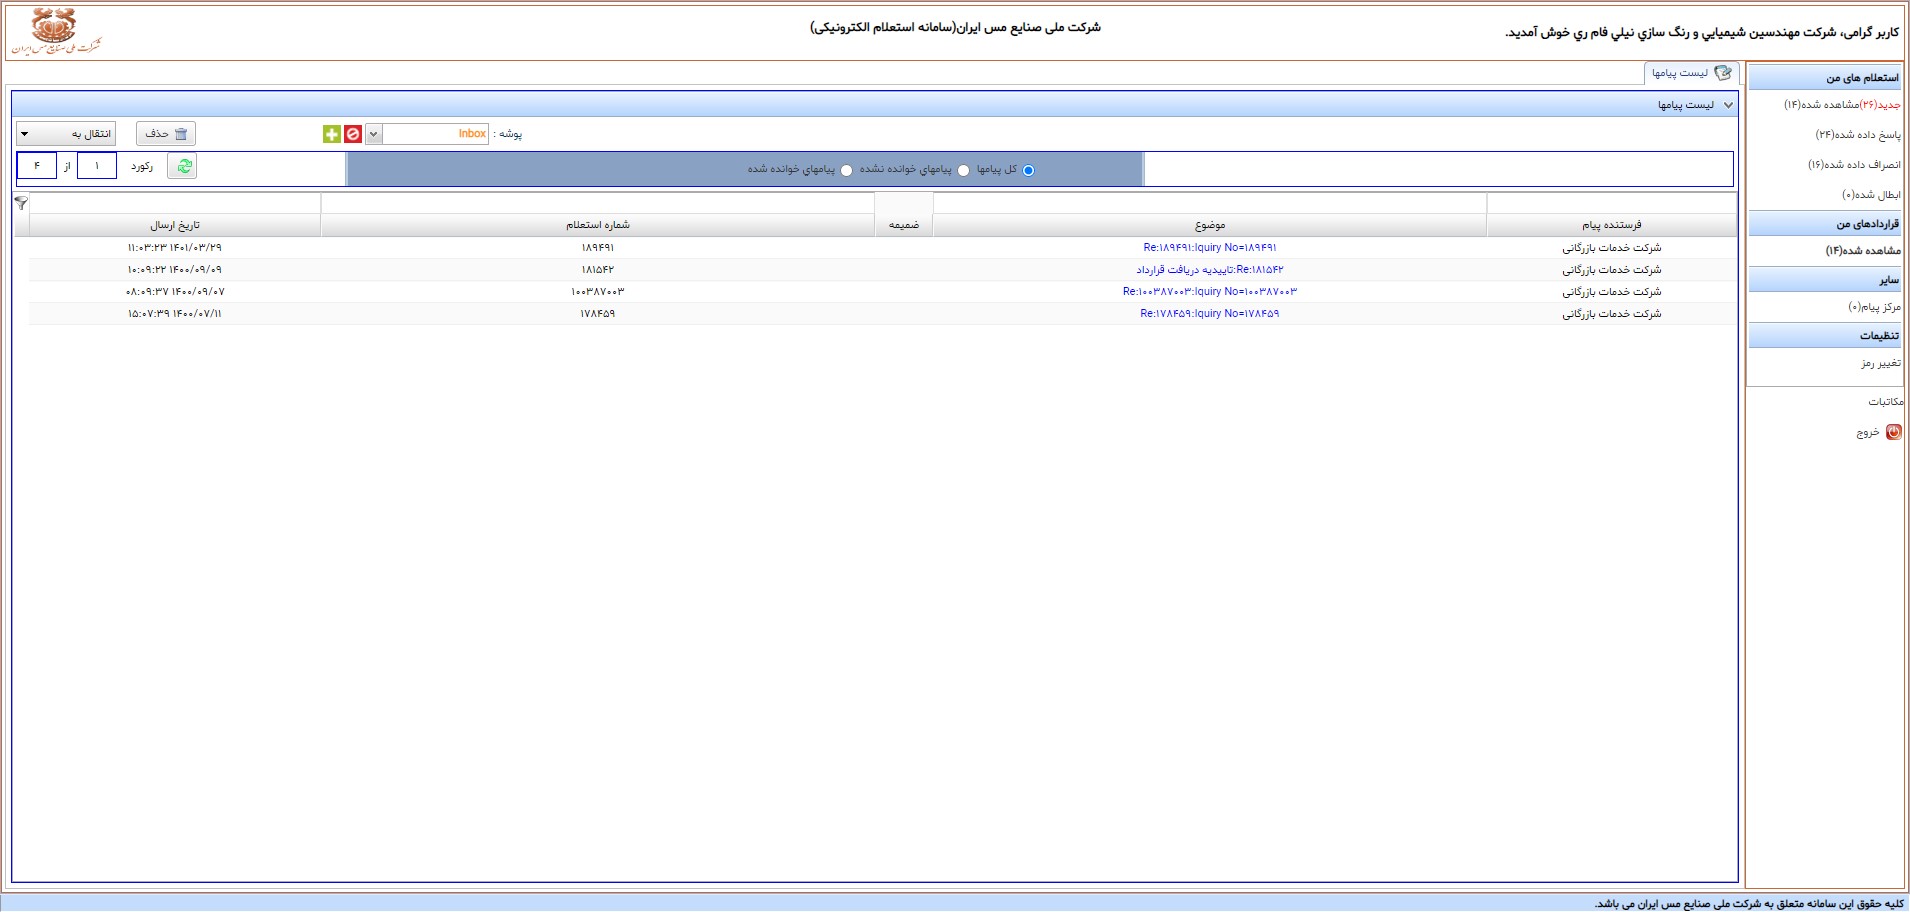Click the filter box above تاریخ ارسال column

[x=175, y=203]
